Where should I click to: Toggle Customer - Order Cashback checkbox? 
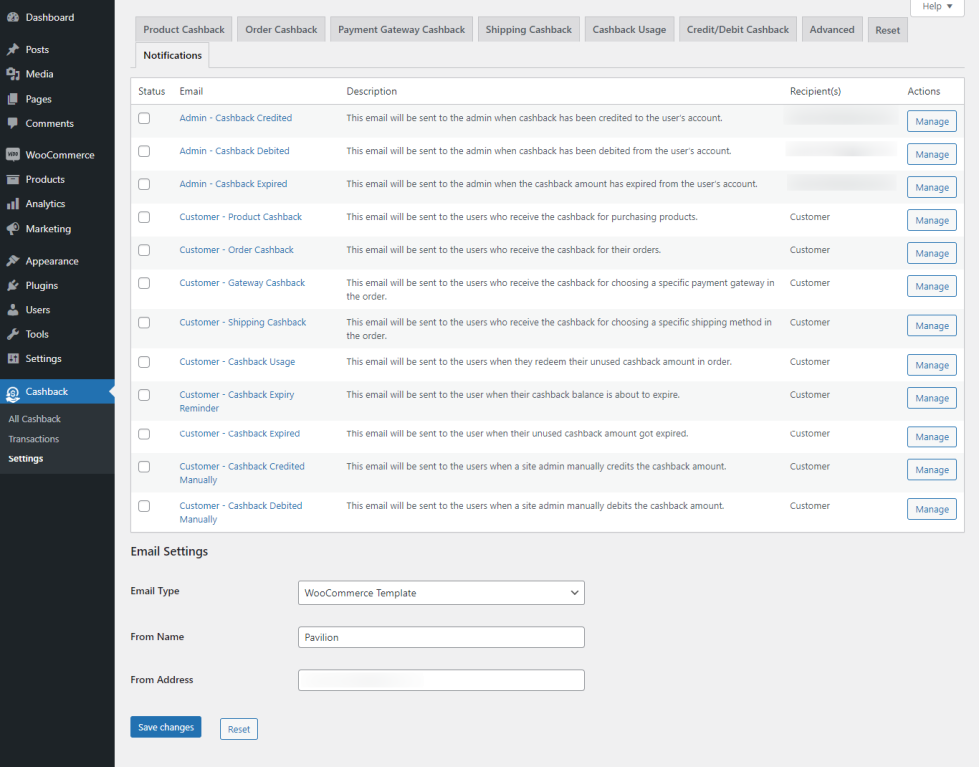click(144, 250)
